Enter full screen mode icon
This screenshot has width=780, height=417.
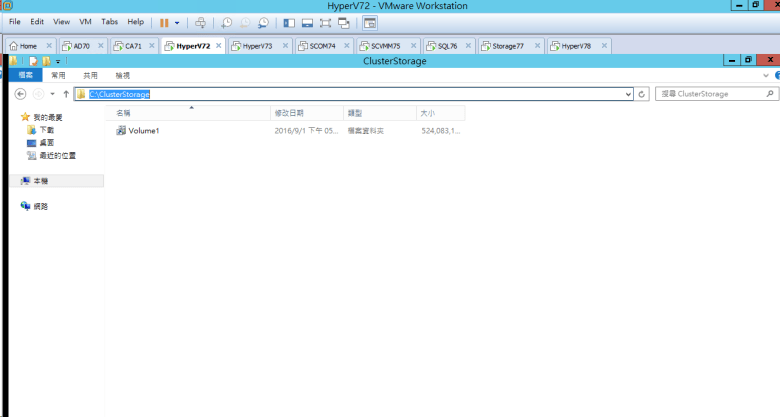325,22
